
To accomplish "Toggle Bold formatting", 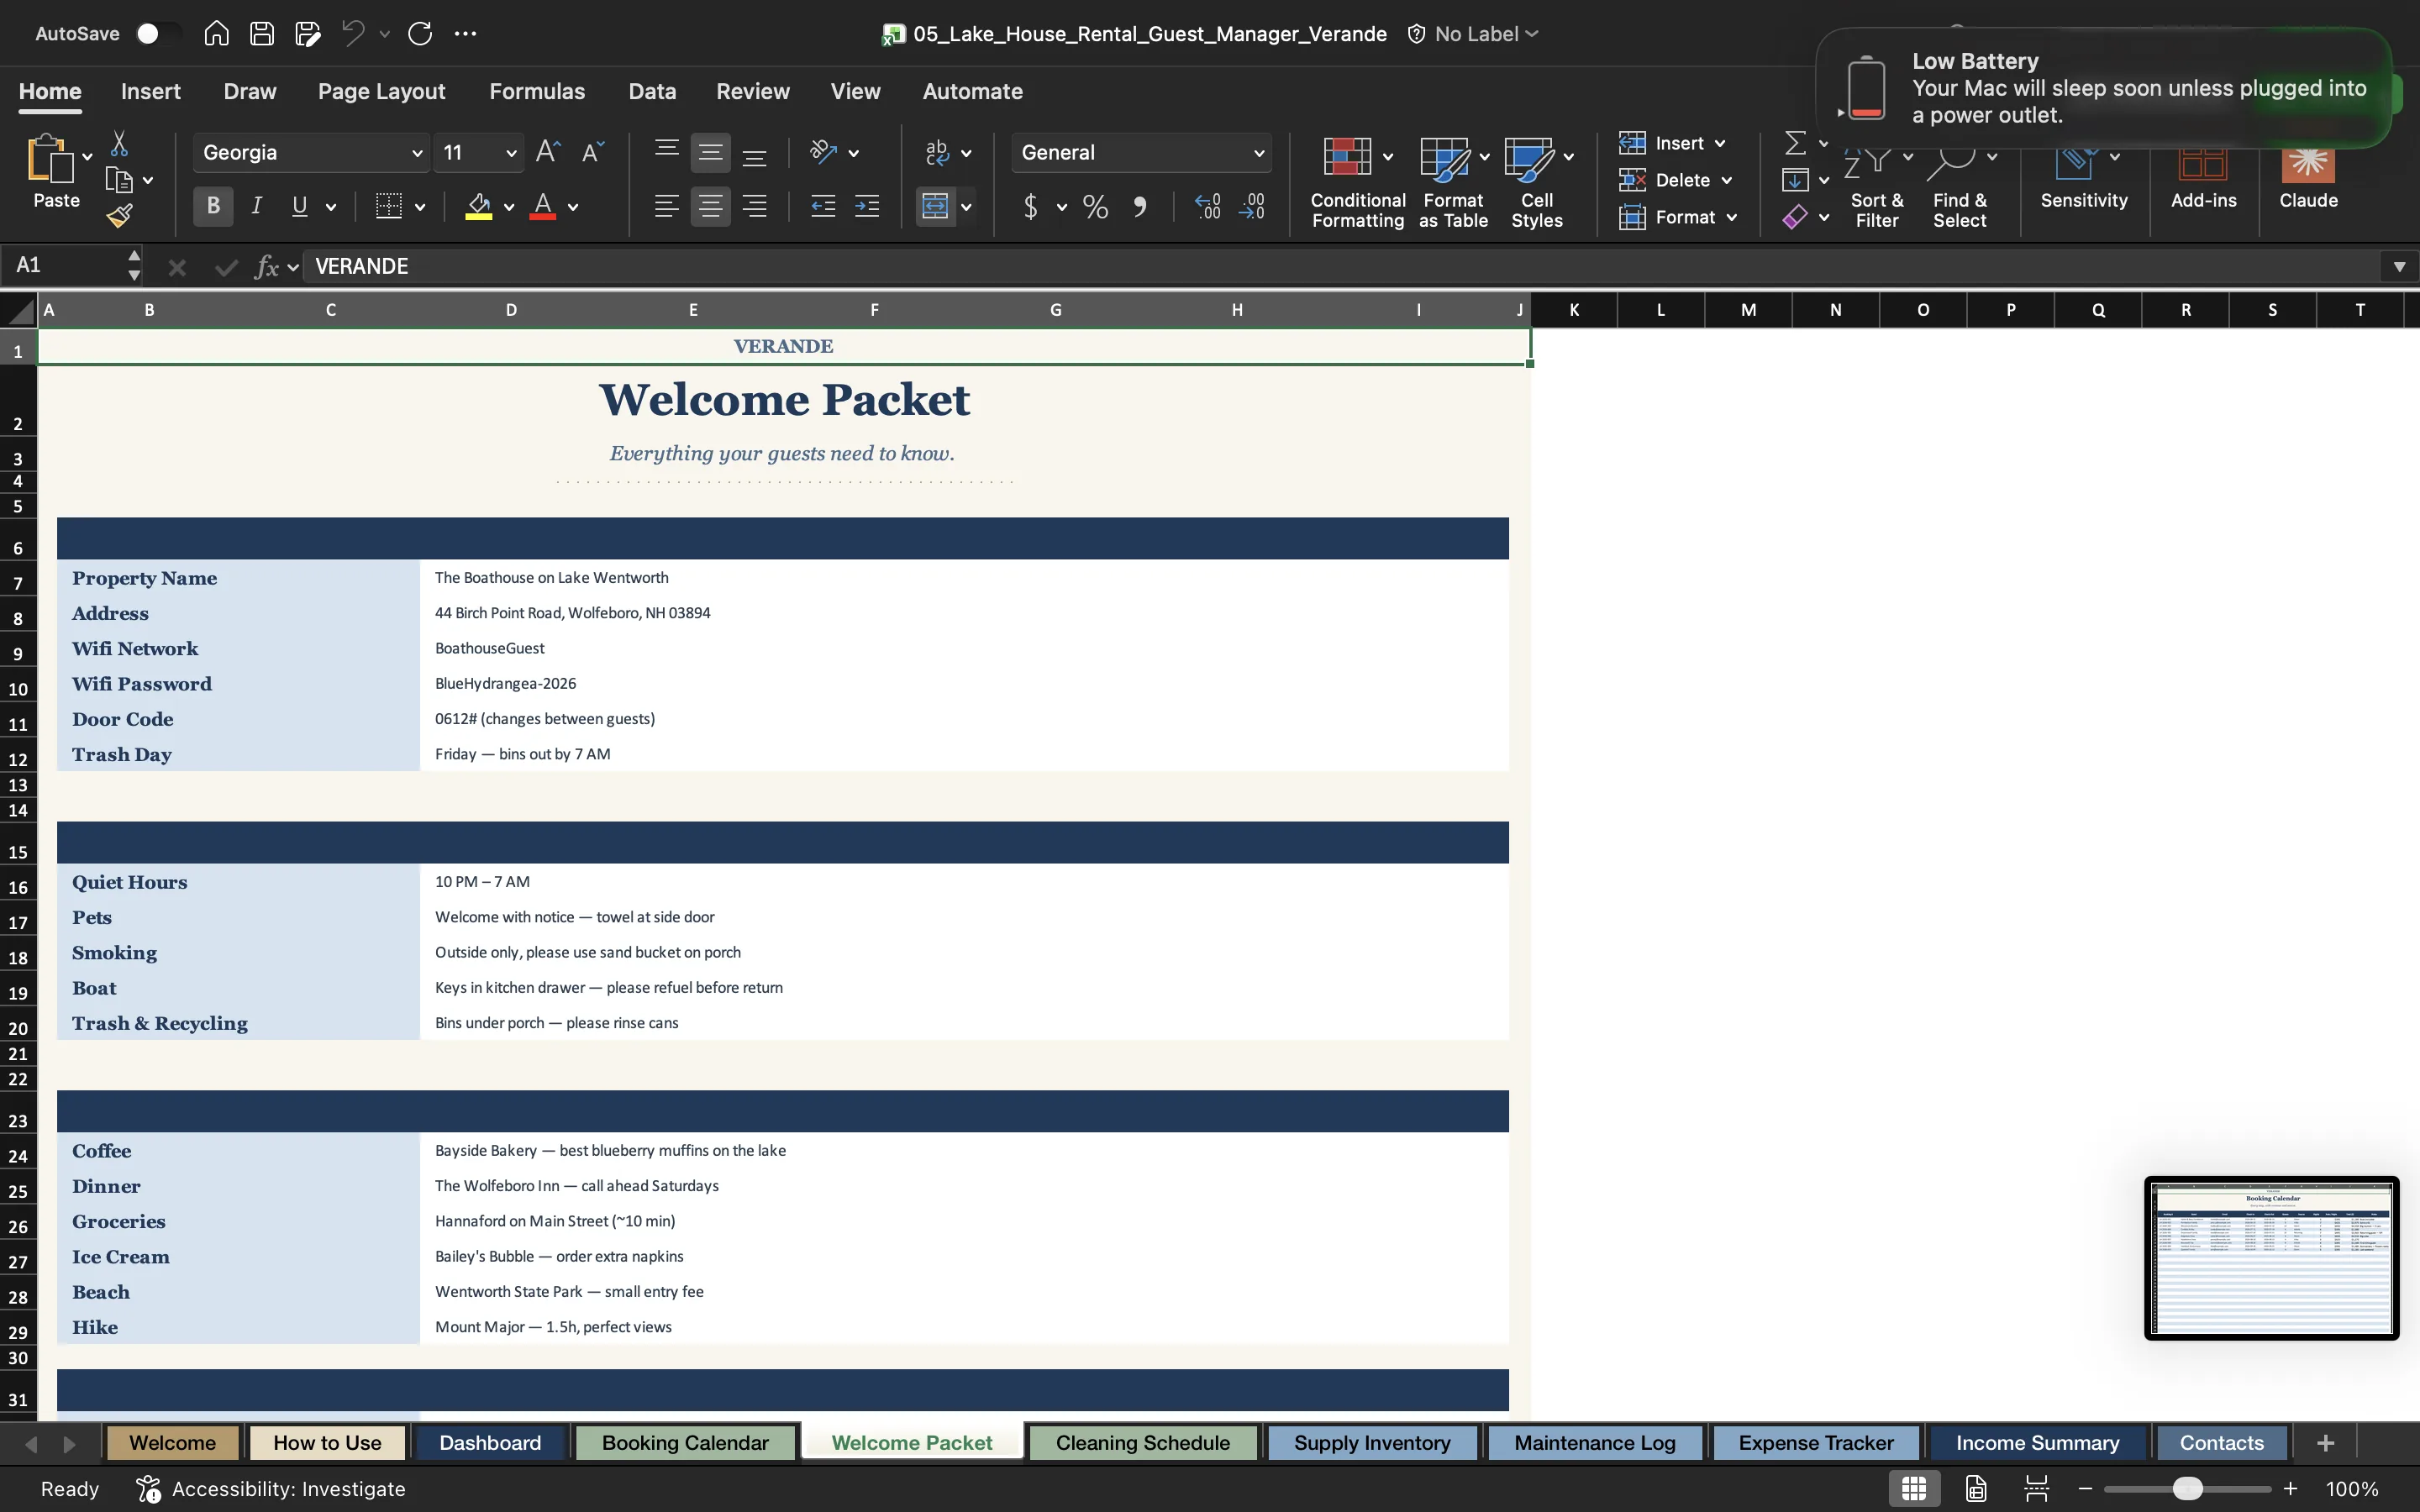I will coord(213,206).
